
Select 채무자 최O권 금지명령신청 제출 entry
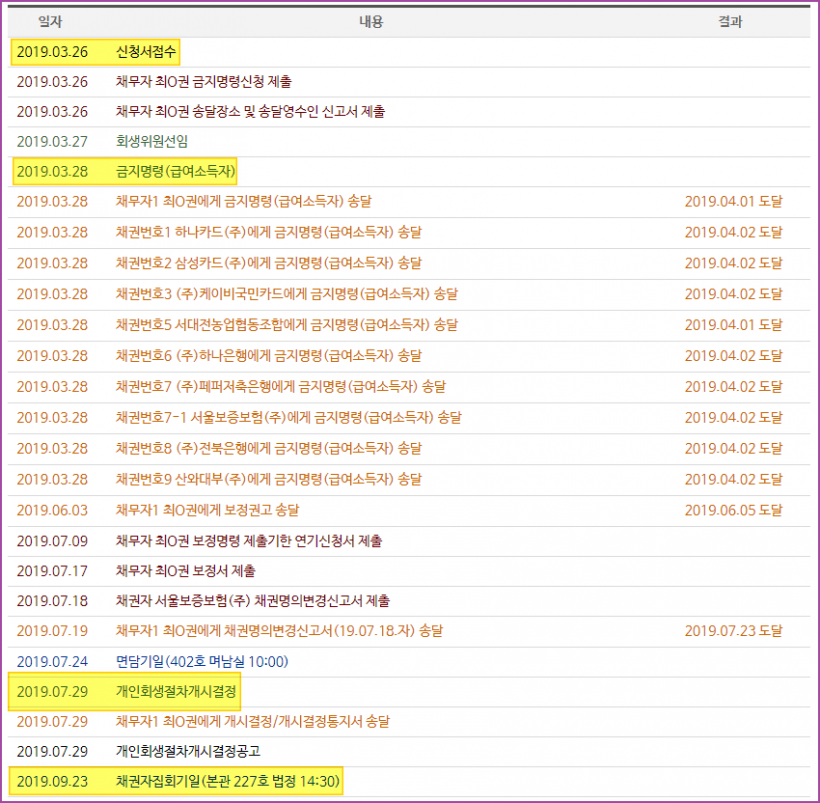tap(203, 82)
